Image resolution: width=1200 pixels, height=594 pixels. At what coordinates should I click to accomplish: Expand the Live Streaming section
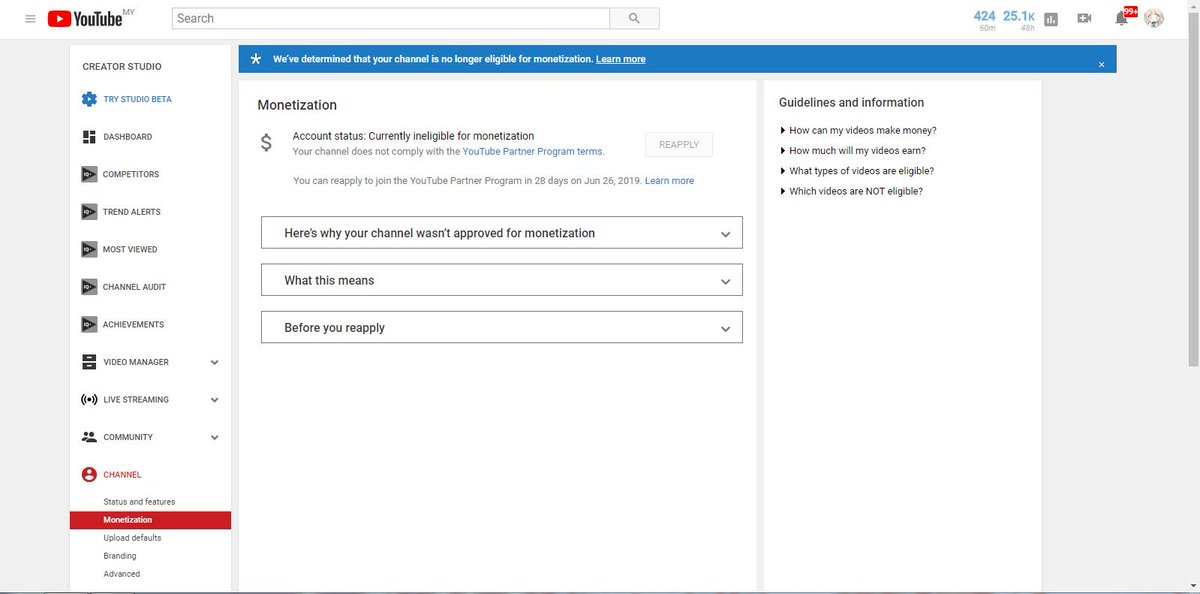215,400
